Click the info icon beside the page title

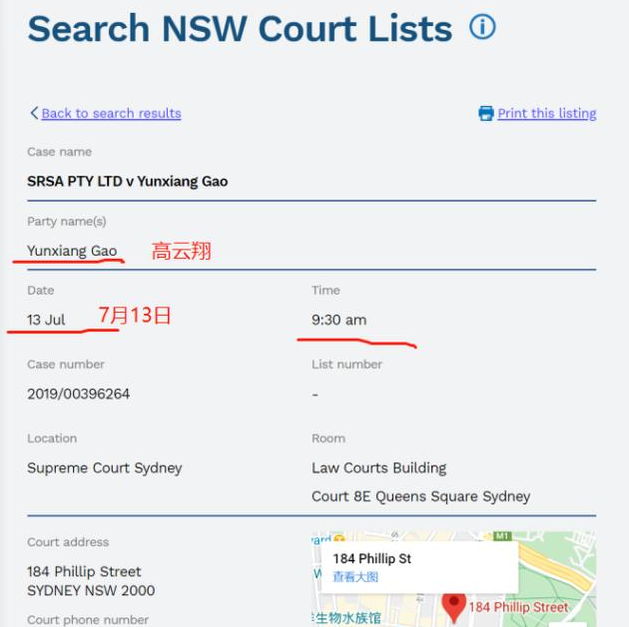pos(482,27)
